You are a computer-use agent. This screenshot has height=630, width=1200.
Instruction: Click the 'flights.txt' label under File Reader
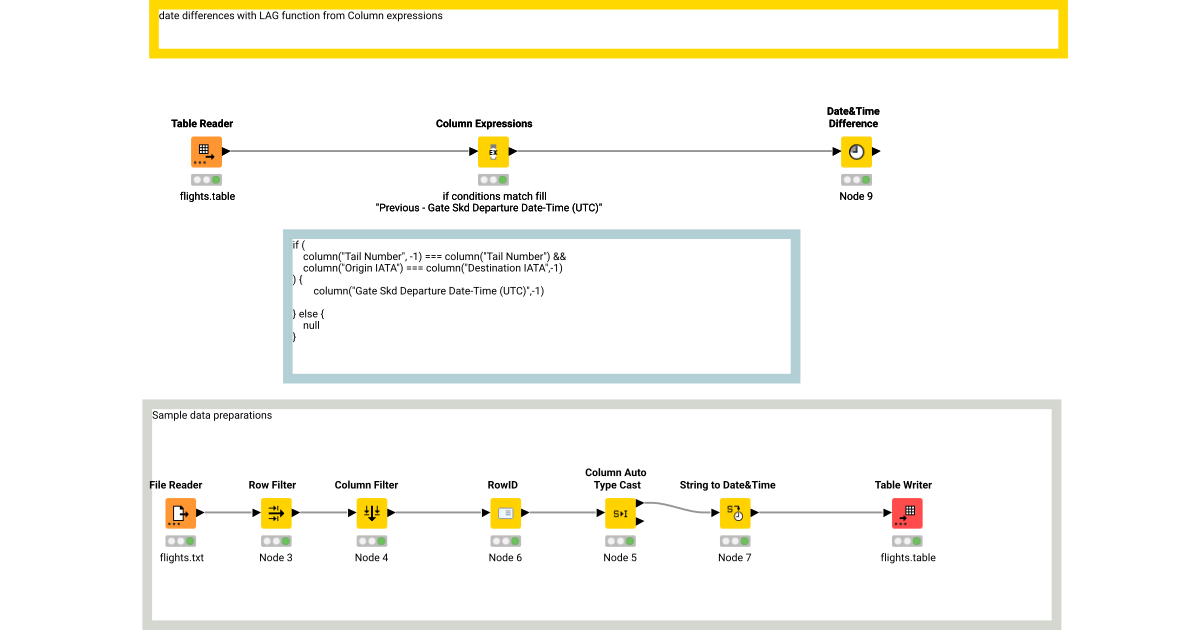[x=181, y=557]
